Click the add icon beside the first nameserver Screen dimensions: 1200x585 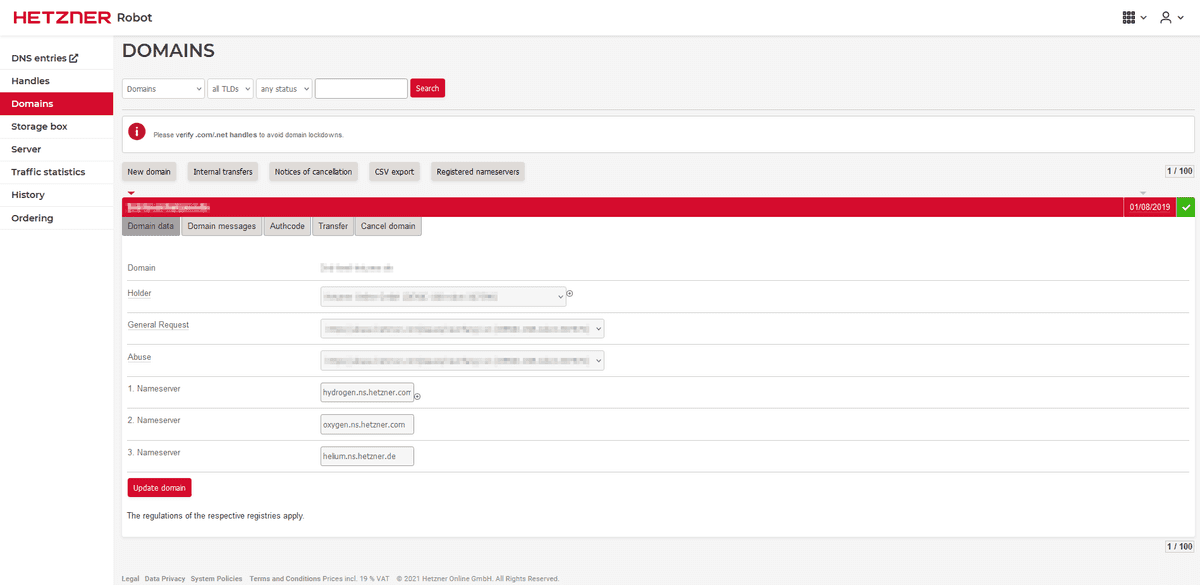[x=417, y=396]
